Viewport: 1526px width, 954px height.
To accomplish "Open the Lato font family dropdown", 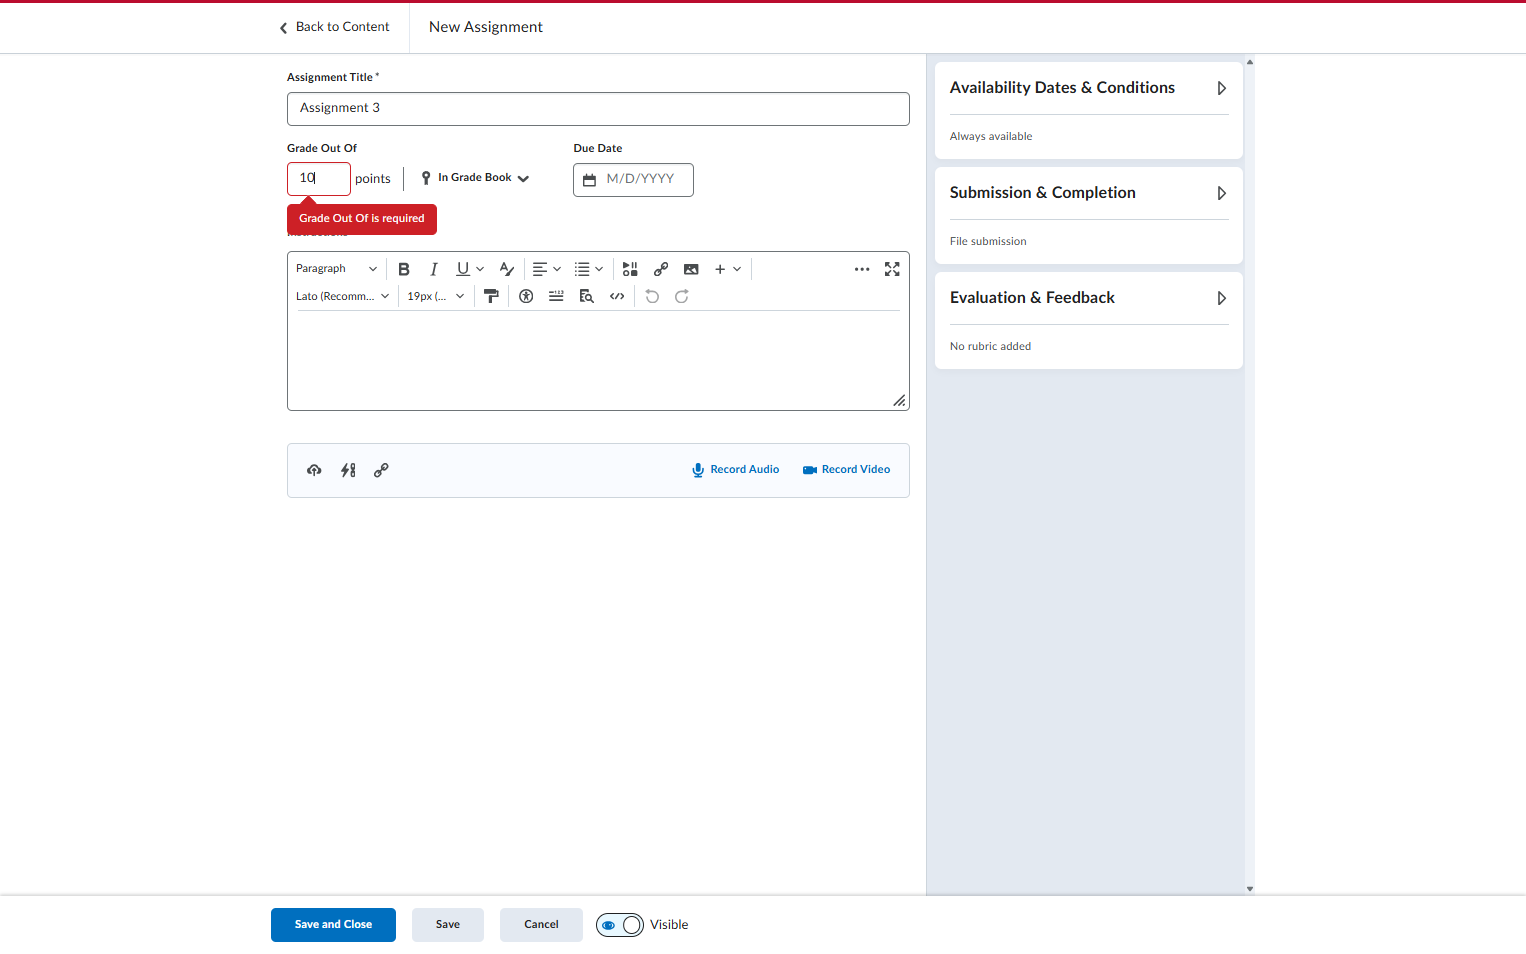I will click(342, 296).
